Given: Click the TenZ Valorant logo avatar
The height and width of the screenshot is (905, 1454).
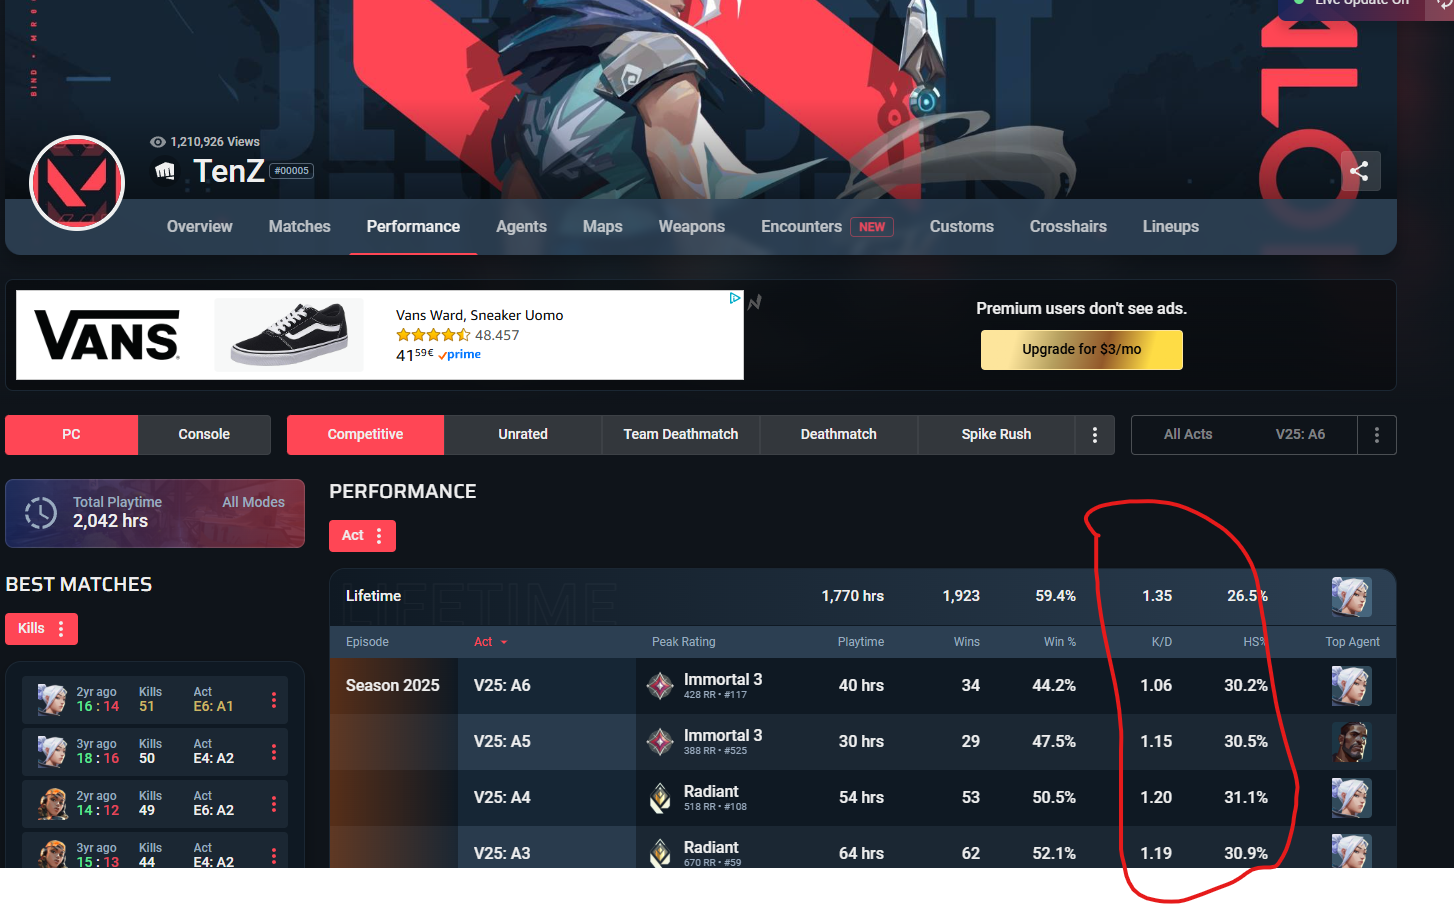Looking at the screenshot, I should pos(77,183).
